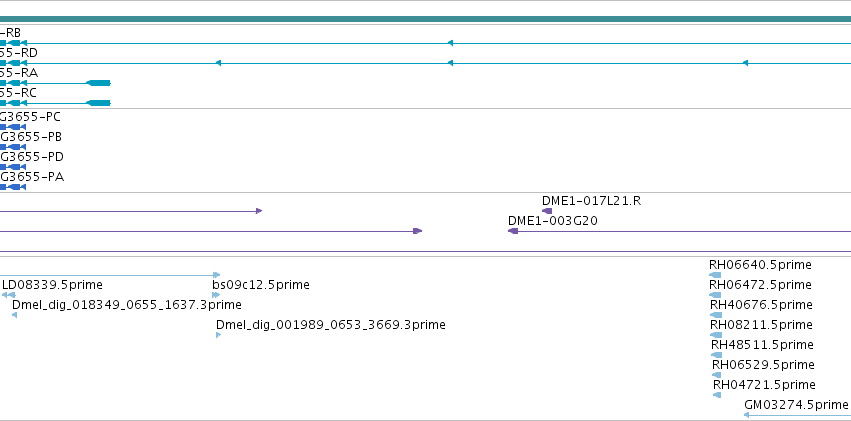
Task: Click the RH40676.5prime EST label
Action: tap(761, 305)
